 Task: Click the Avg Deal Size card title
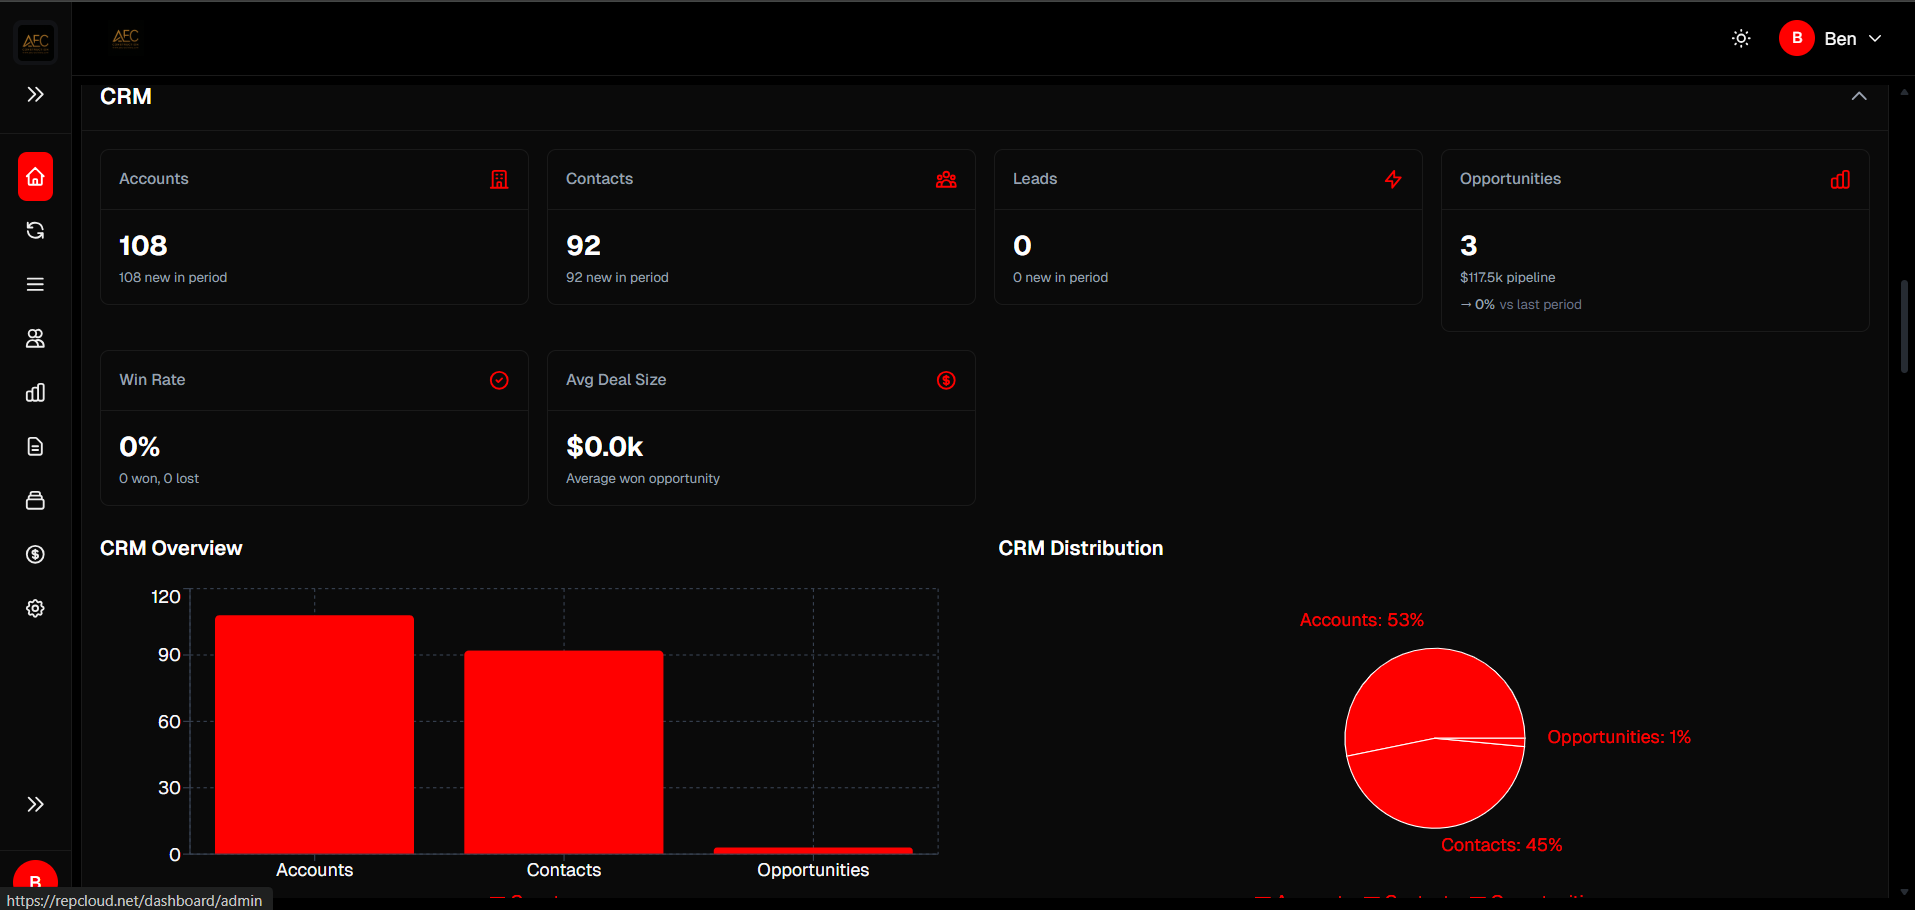616,380
